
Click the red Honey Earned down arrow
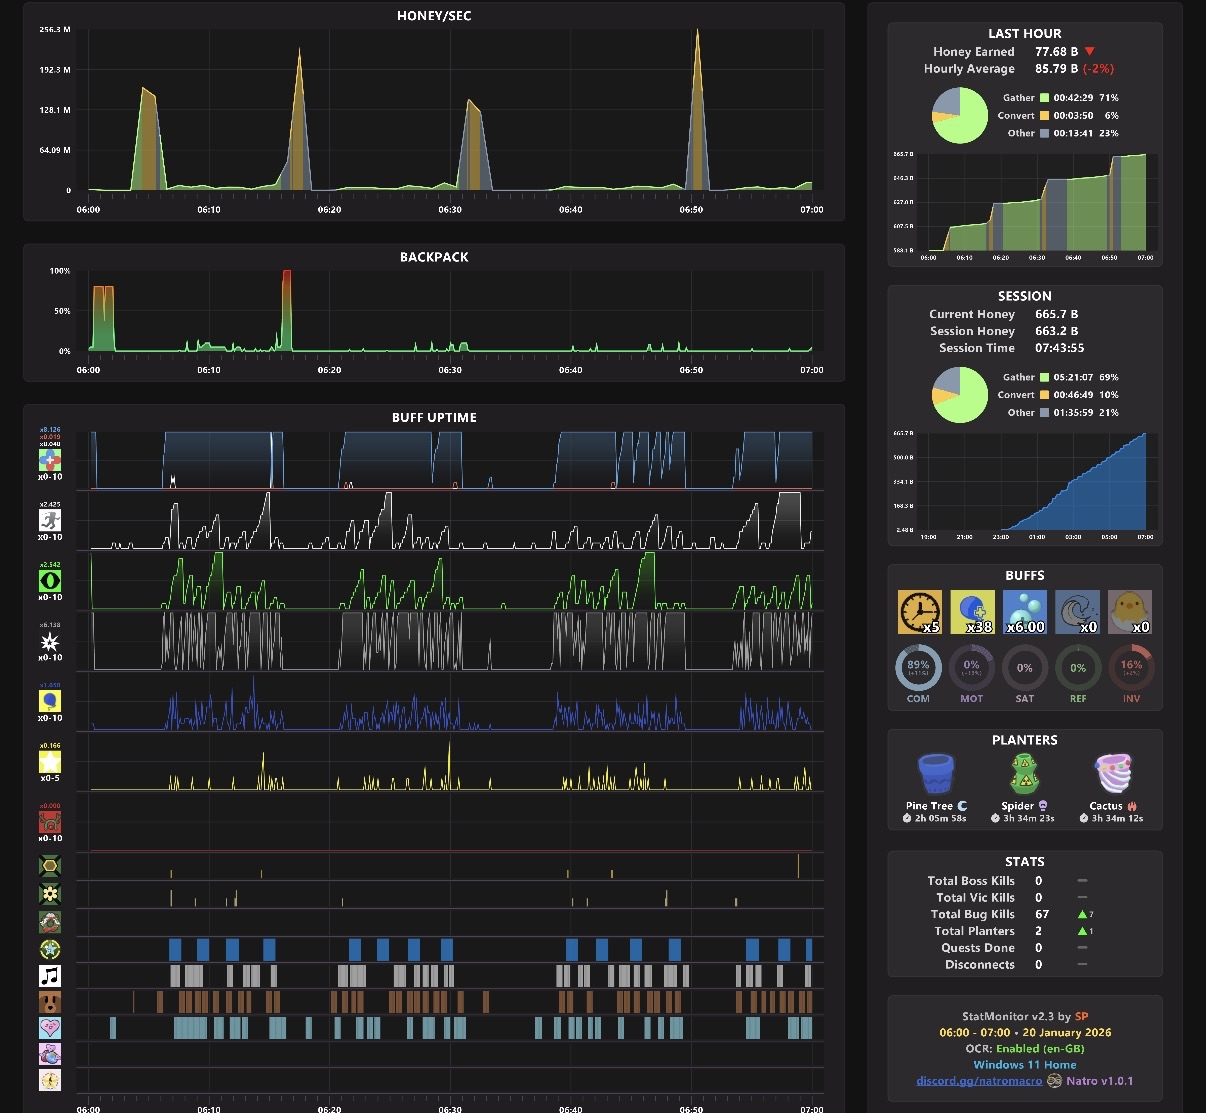point(1090,52)
